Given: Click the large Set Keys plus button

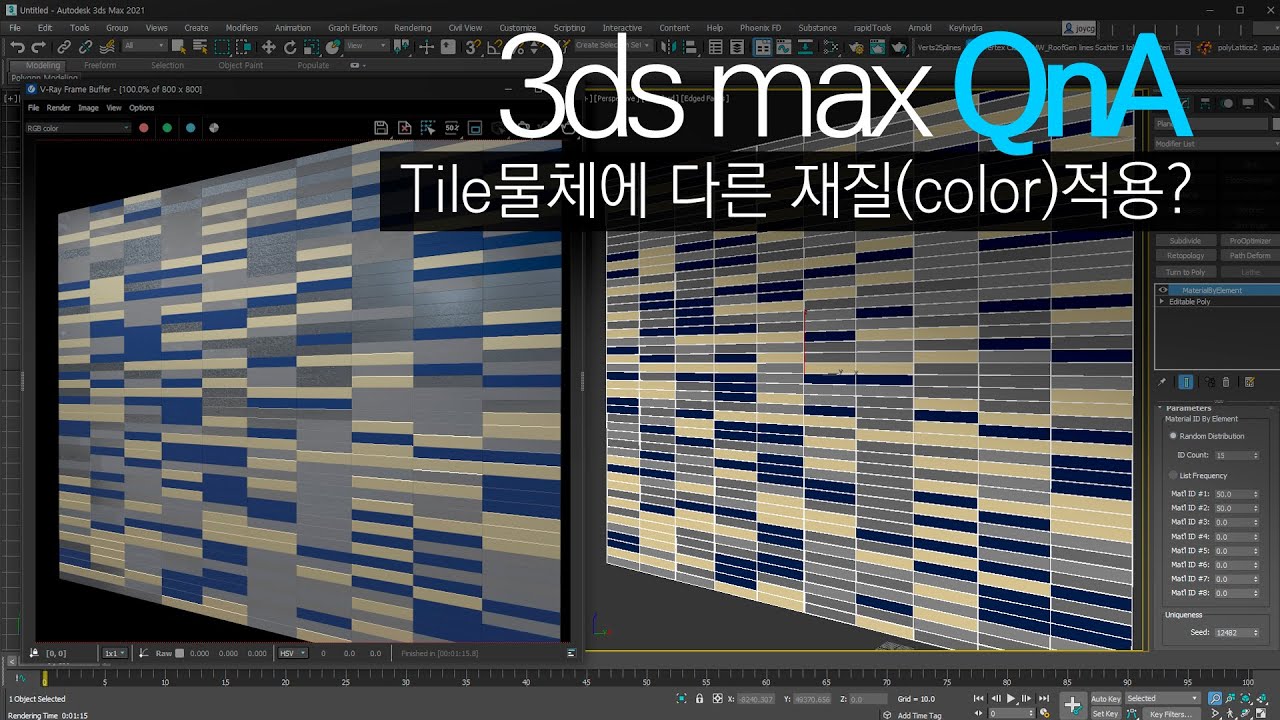Looking at the screenshot, I should click(x=1073, y=705).
